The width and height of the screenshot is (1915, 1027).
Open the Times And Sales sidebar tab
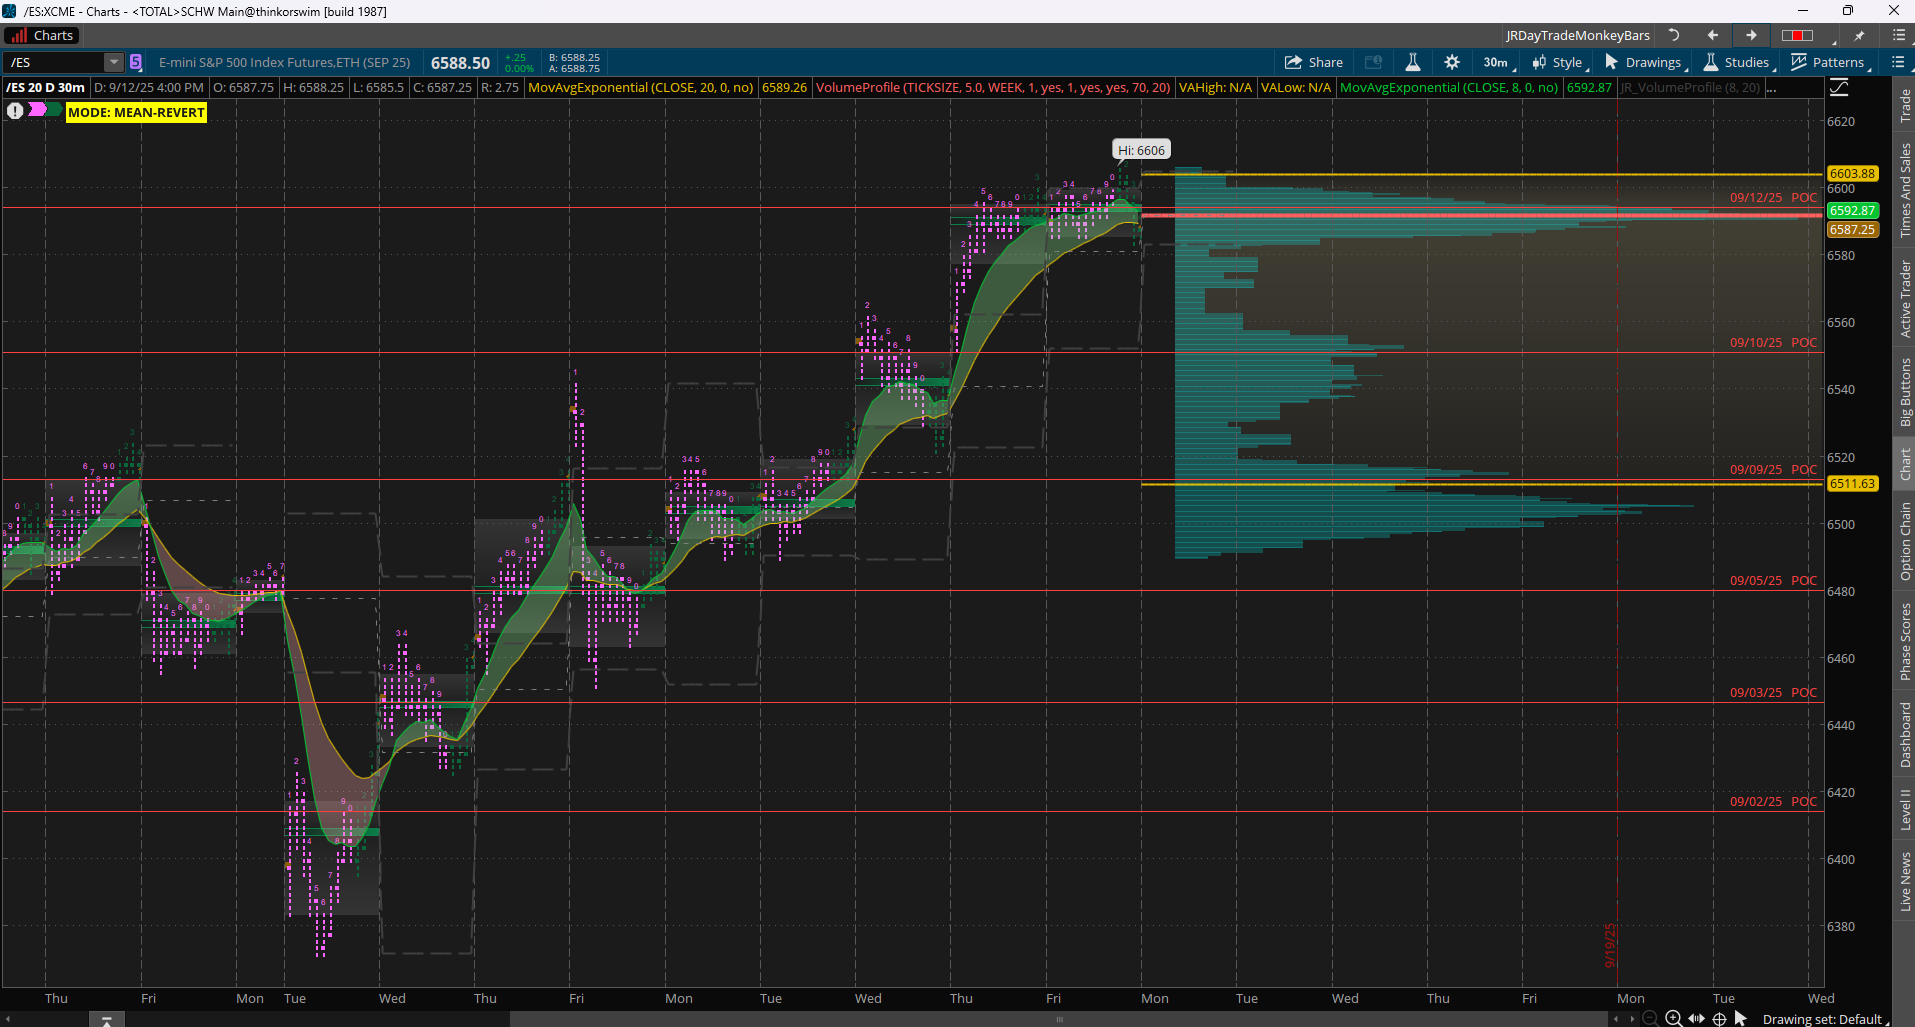click(x=1904, y=189)
